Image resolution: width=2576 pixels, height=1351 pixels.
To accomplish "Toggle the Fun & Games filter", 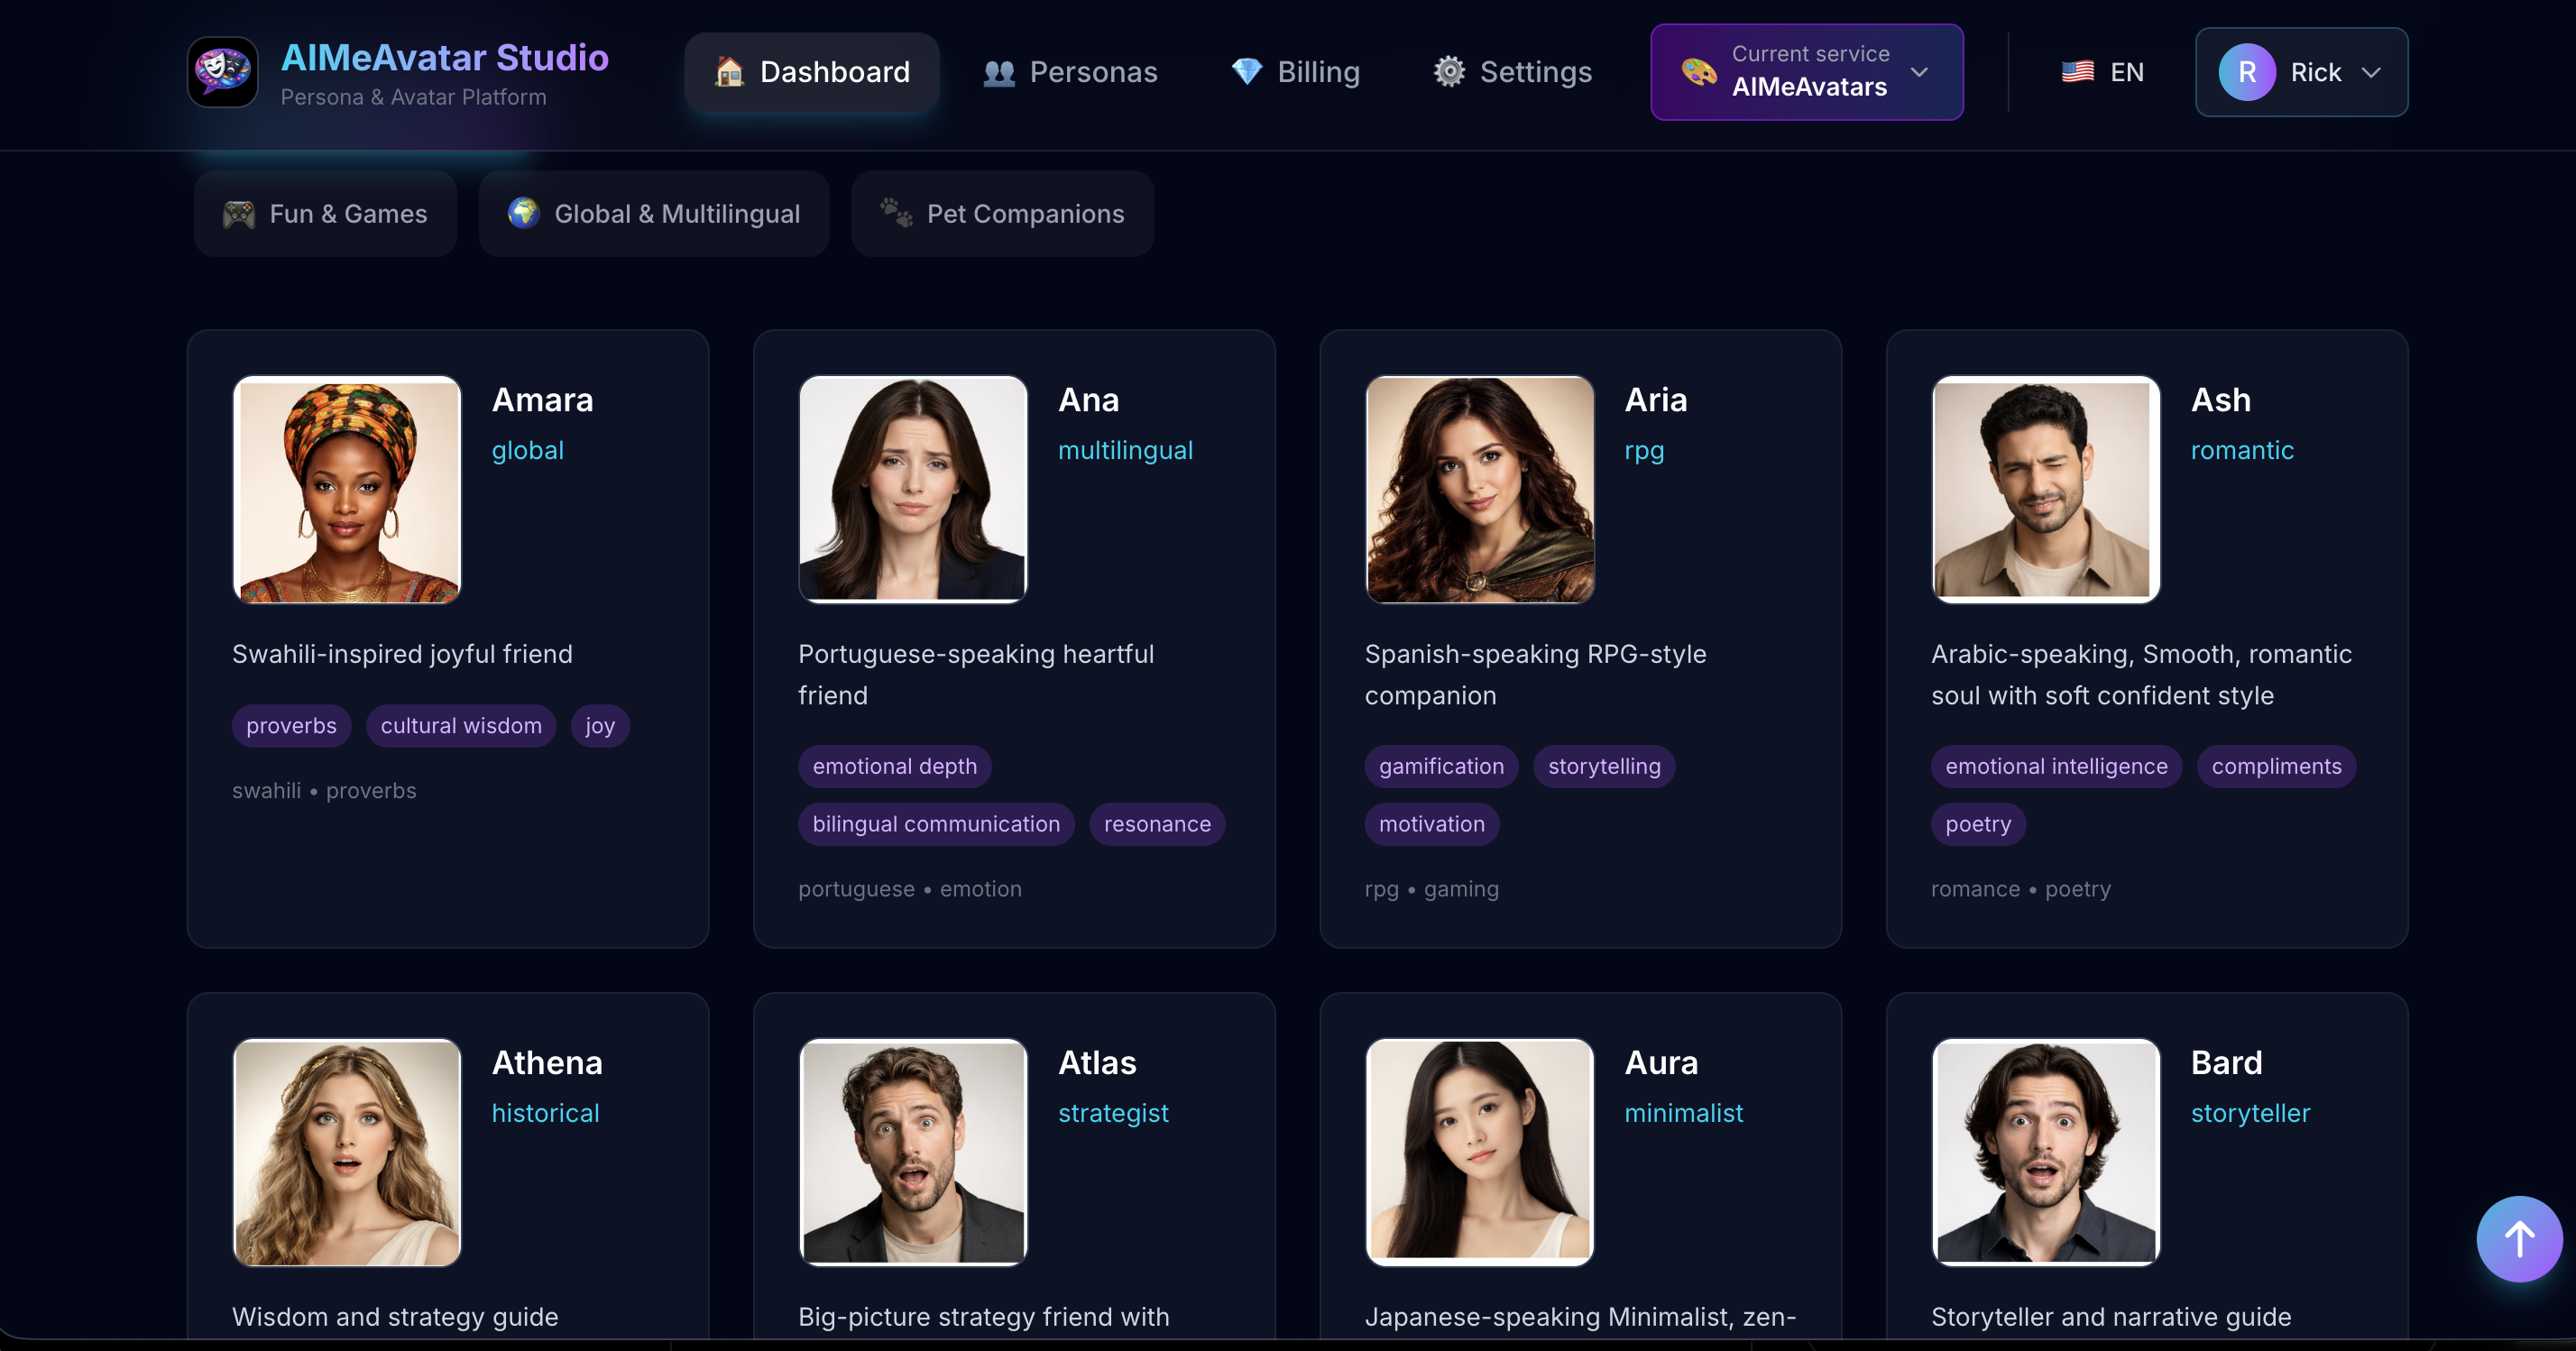I will tap(325, 213).
